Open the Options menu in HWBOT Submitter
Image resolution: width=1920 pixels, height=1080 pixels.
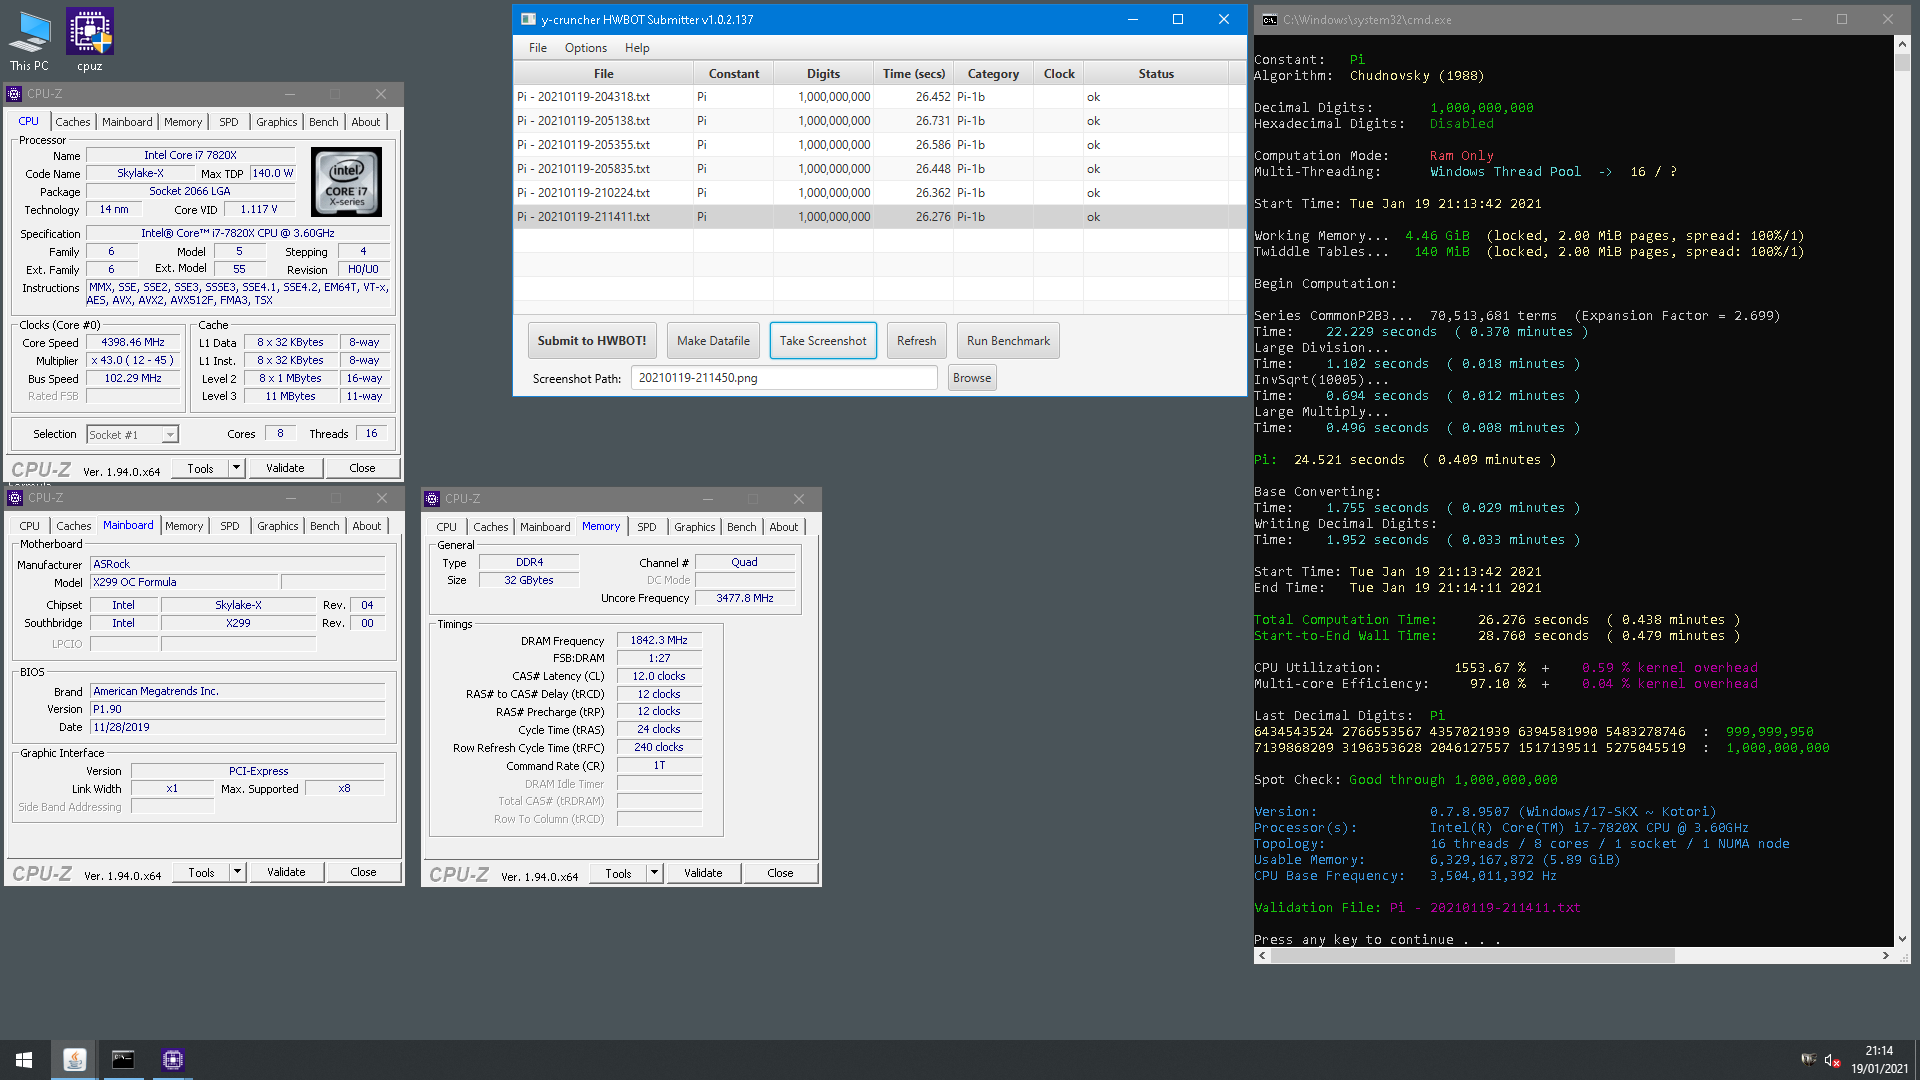click(x=586, y=47)
